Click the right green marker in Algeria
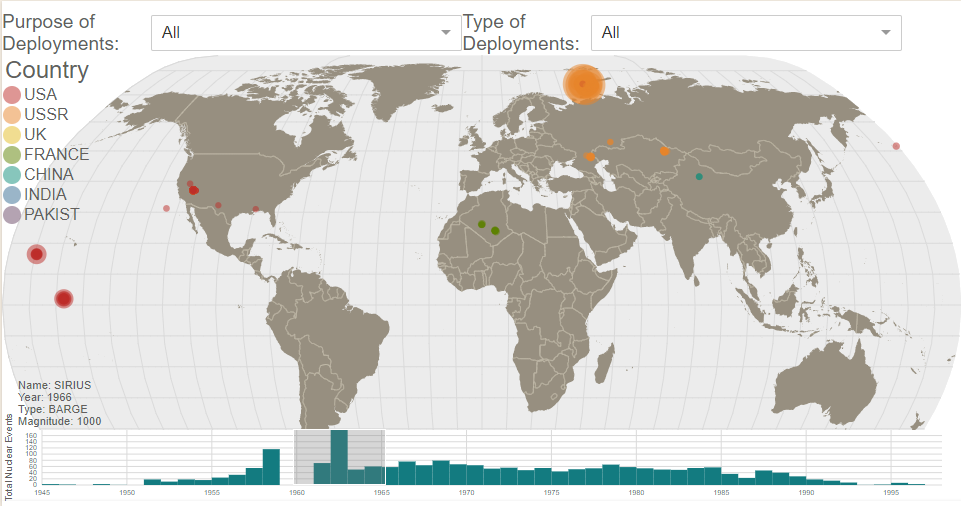This screenshot has width=961, height=506. (x=495, y=231)
